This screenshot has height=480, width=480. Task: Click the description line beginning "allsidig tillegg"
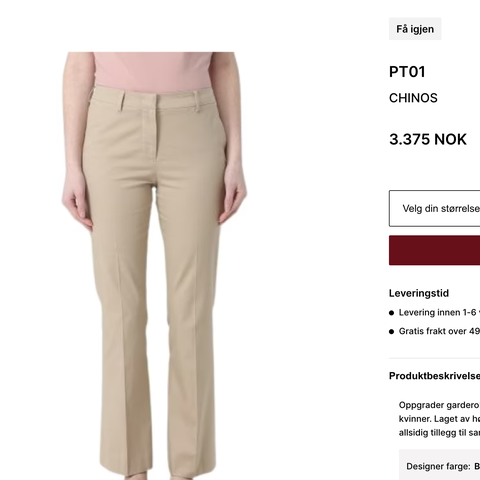click(439, 433)
